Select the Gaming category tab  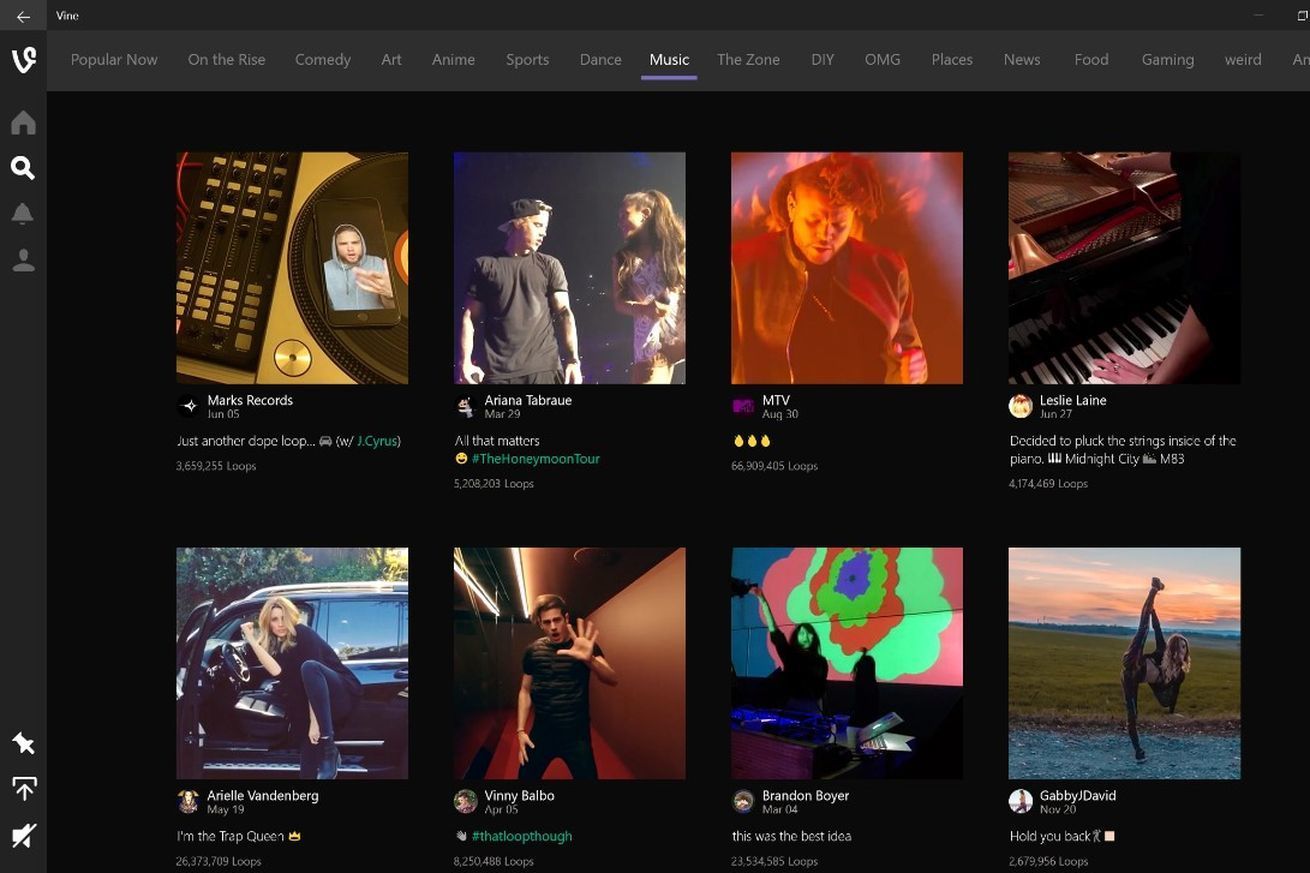point(1167,60)
